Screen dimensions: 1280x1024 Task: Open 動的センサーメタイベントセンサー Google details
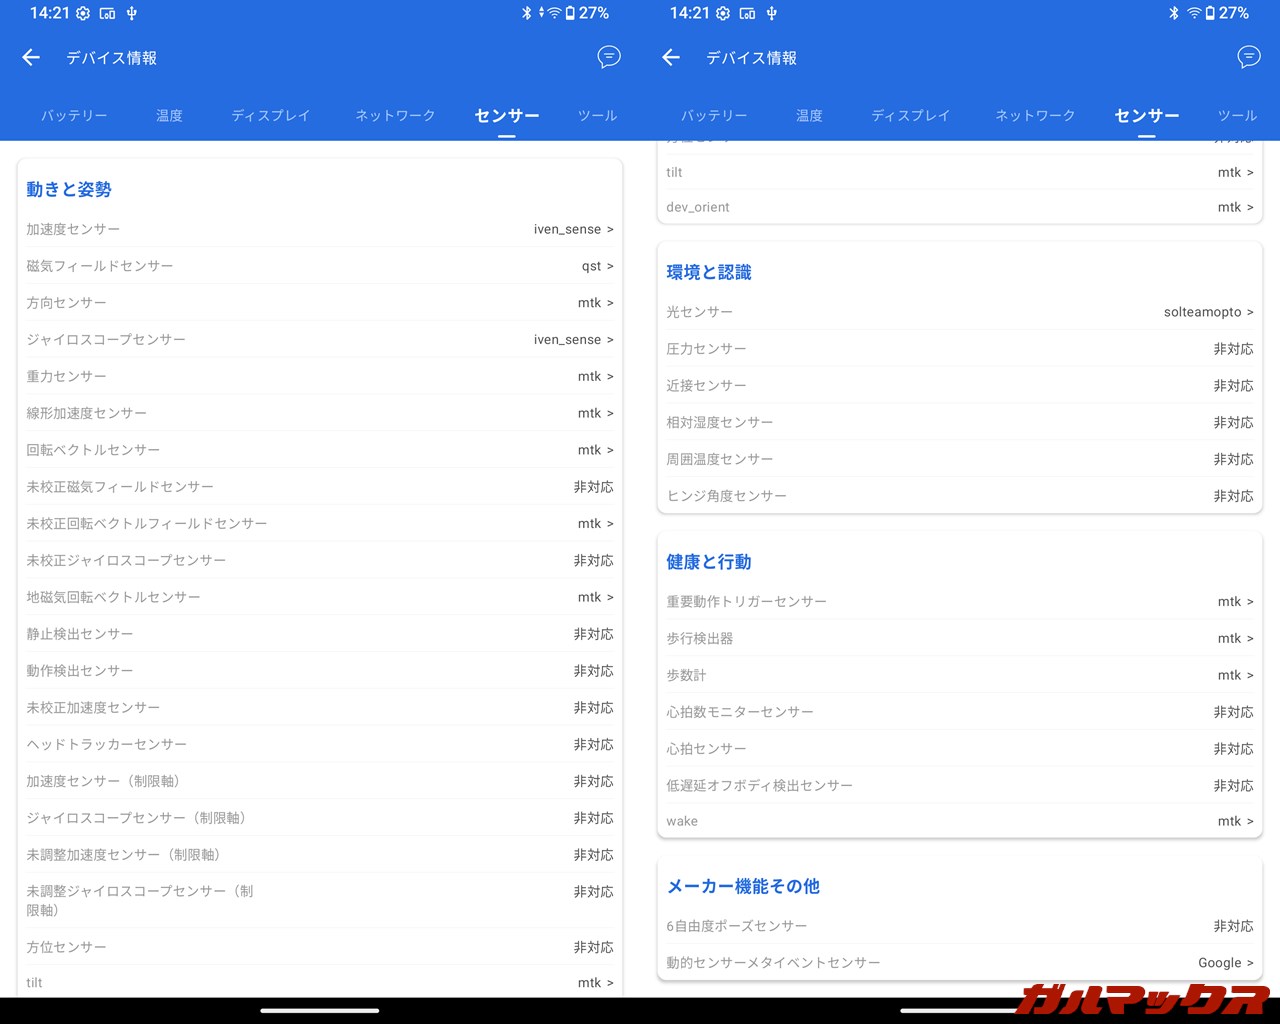[x=1225, y=962]
